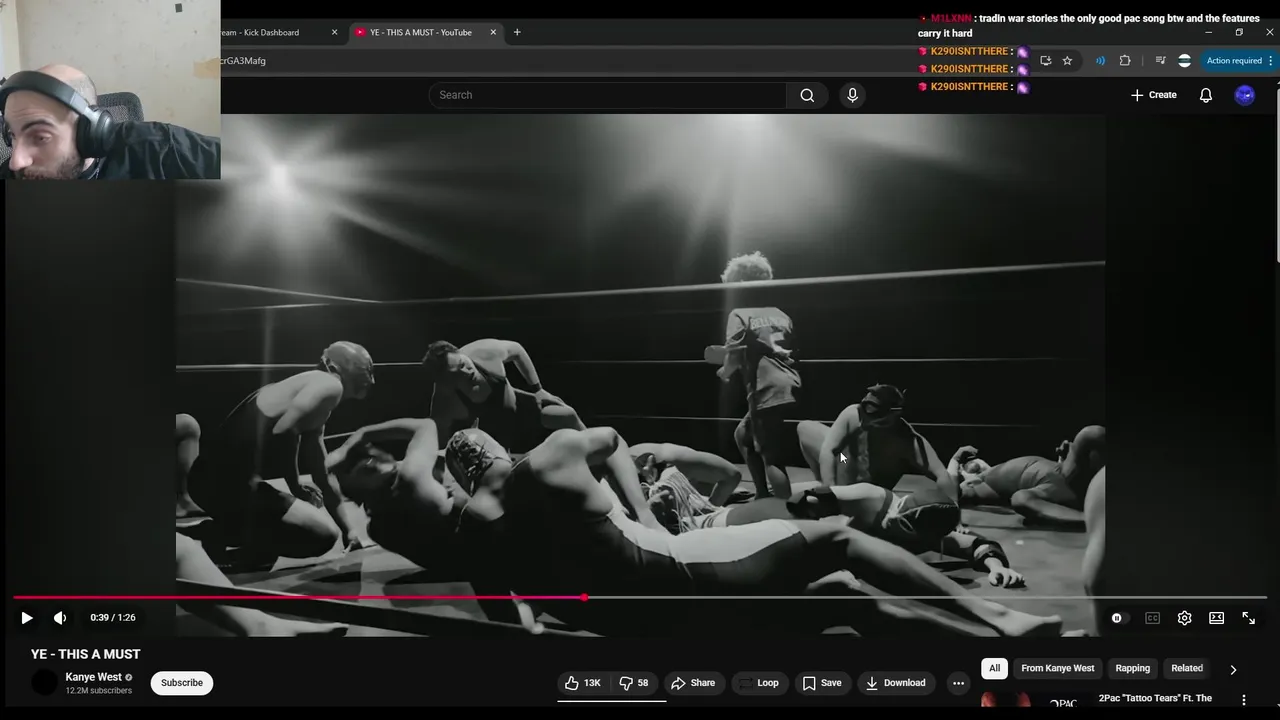Click the YouTube Search field
Screen dimensions: 1280x720
[607, 95]
